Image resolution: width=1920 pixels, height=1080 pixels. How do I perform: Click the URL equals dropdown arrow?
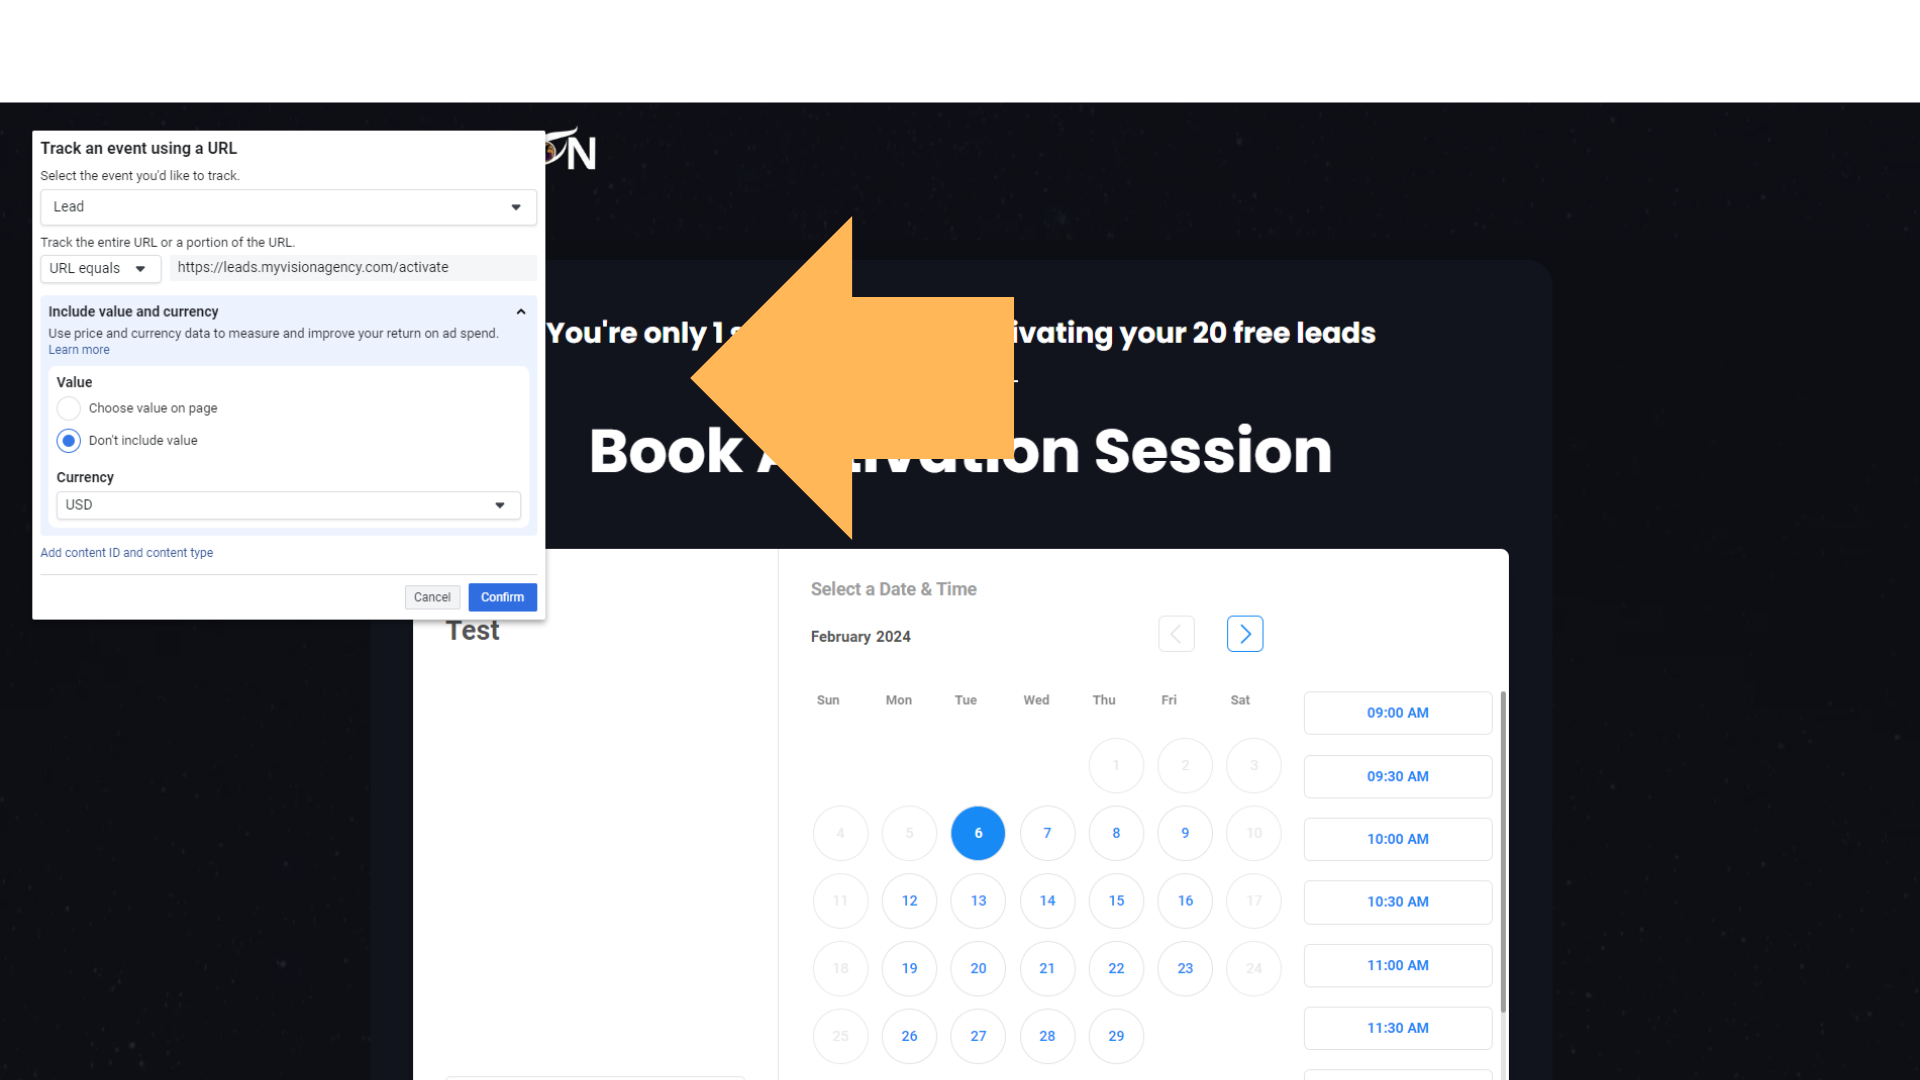tap(140, 266)
